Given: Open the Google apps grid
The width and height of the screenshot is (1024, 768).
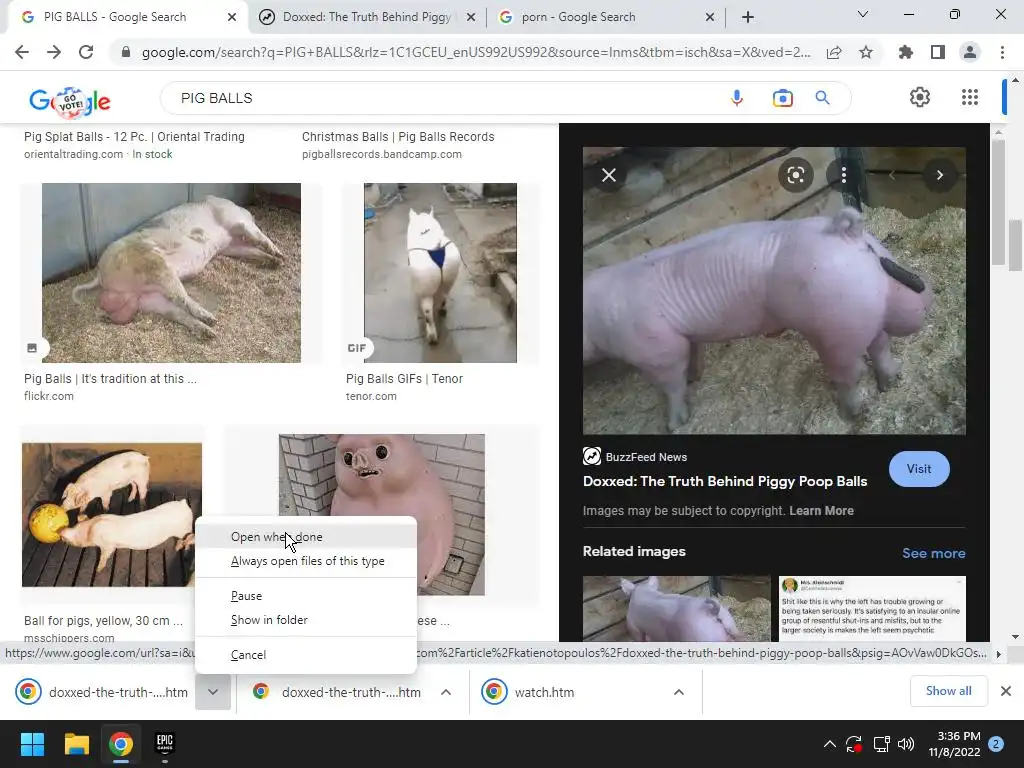Looking at the screenshot, I should click(x=970, y=97).
